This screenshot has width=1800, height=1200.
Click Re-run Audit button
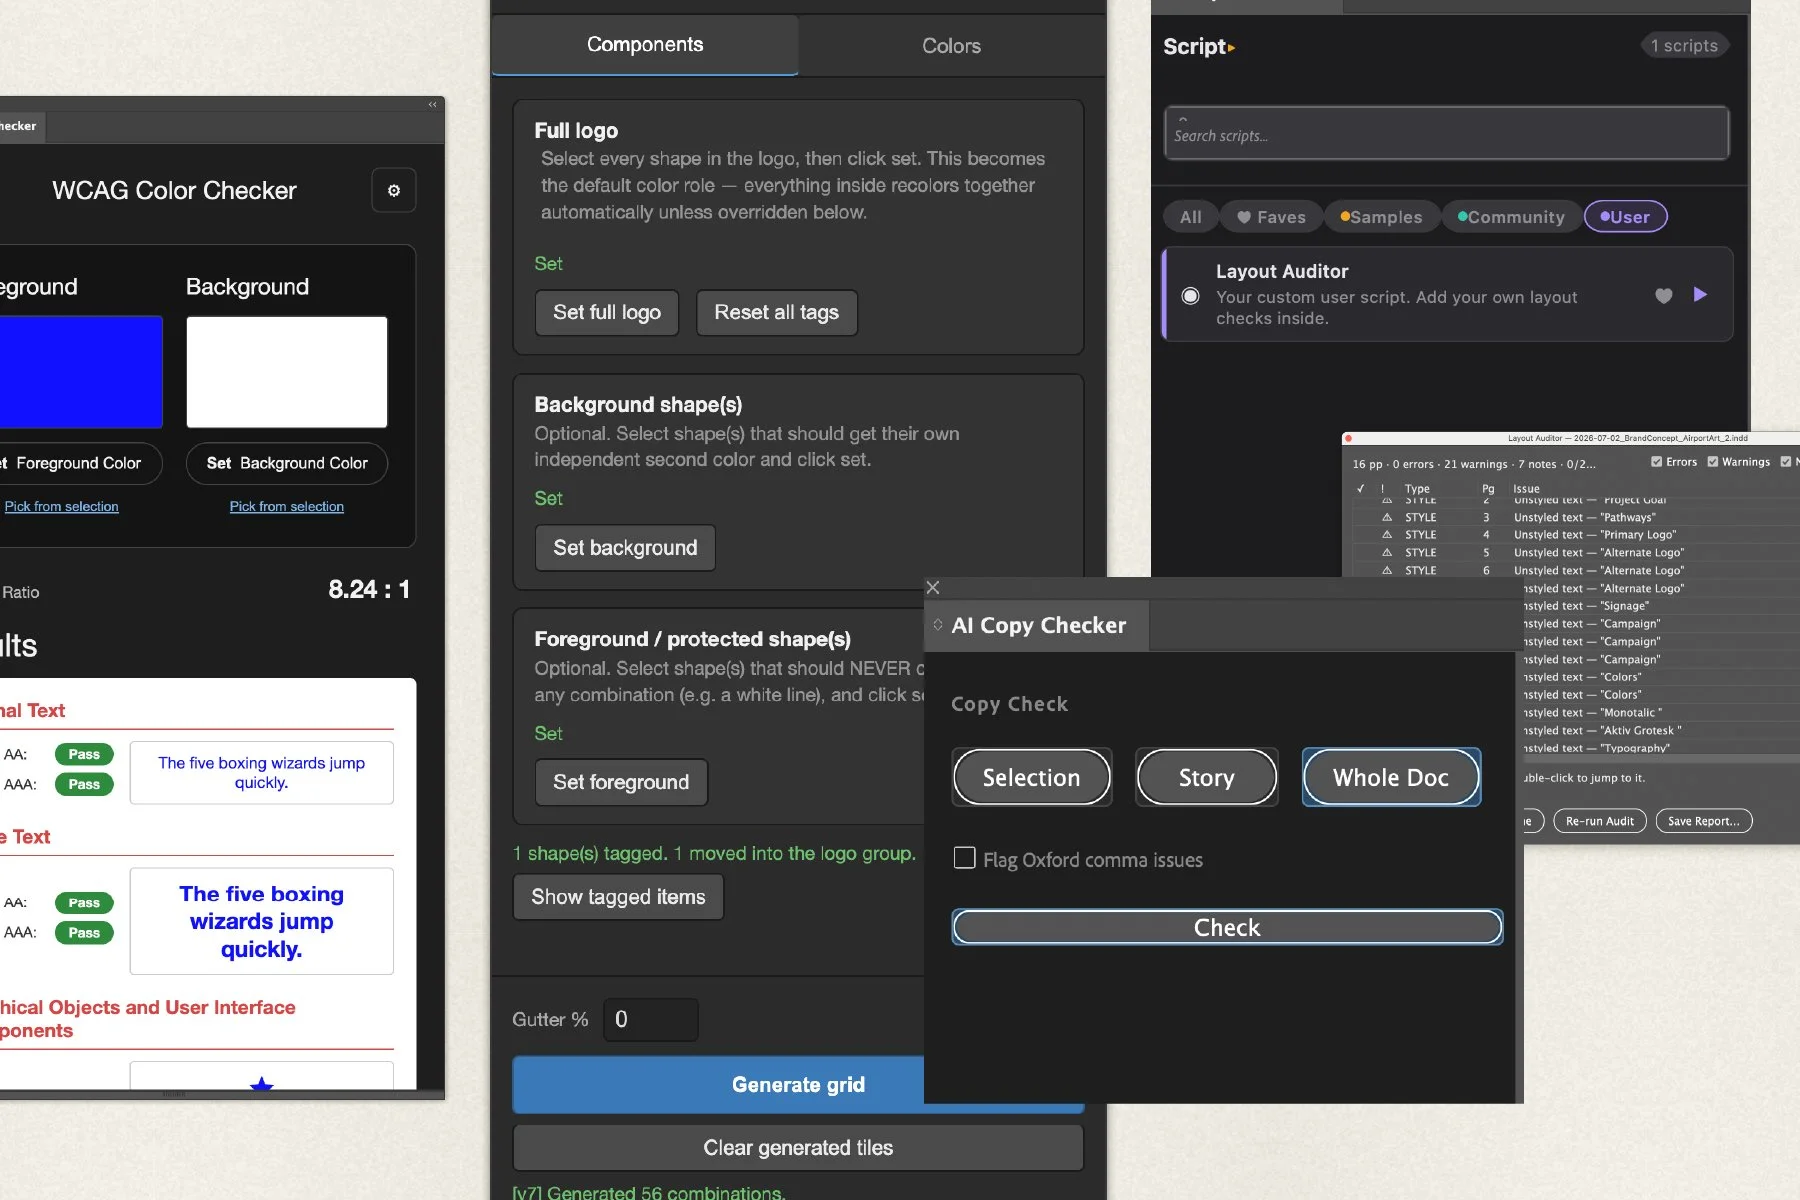(1599, 821)
